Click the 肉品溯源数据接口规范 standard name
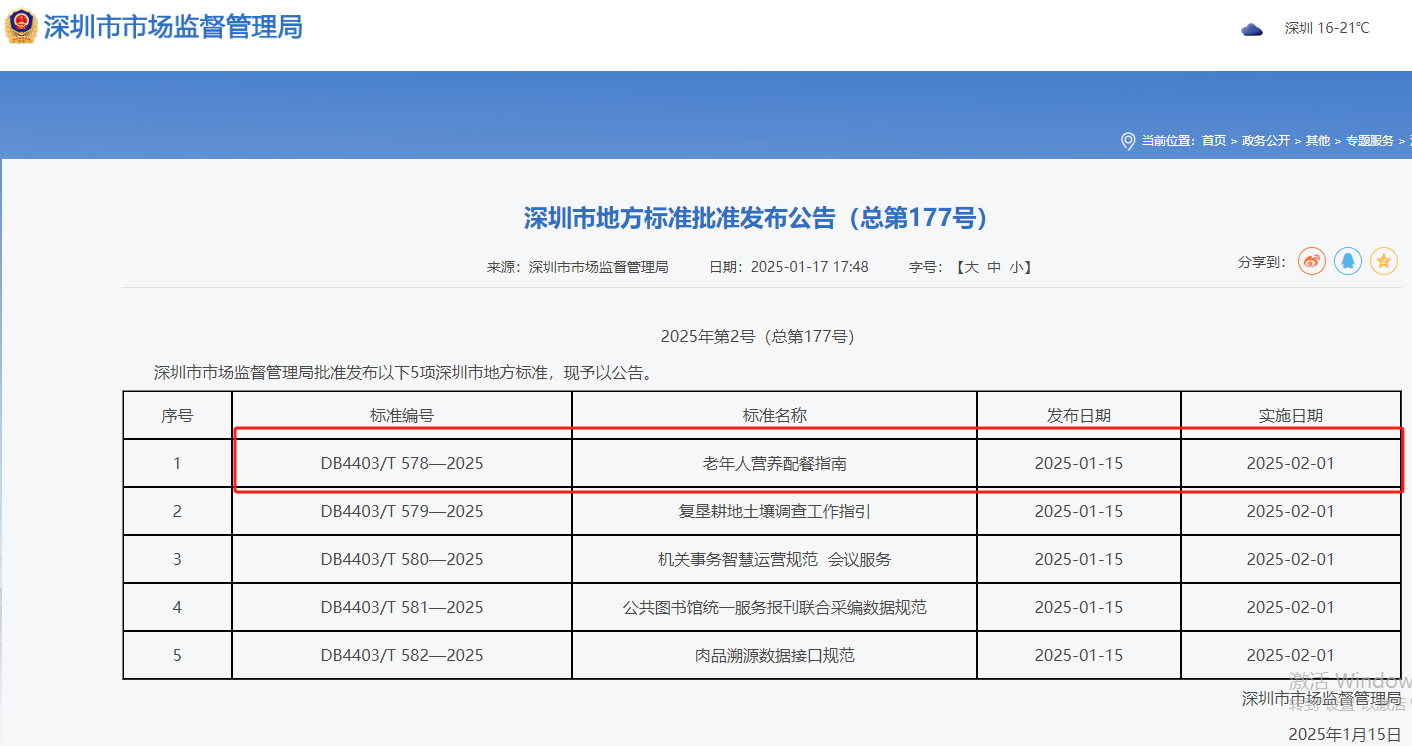Viewport: 1412px width, 746px height. point(775,656)
